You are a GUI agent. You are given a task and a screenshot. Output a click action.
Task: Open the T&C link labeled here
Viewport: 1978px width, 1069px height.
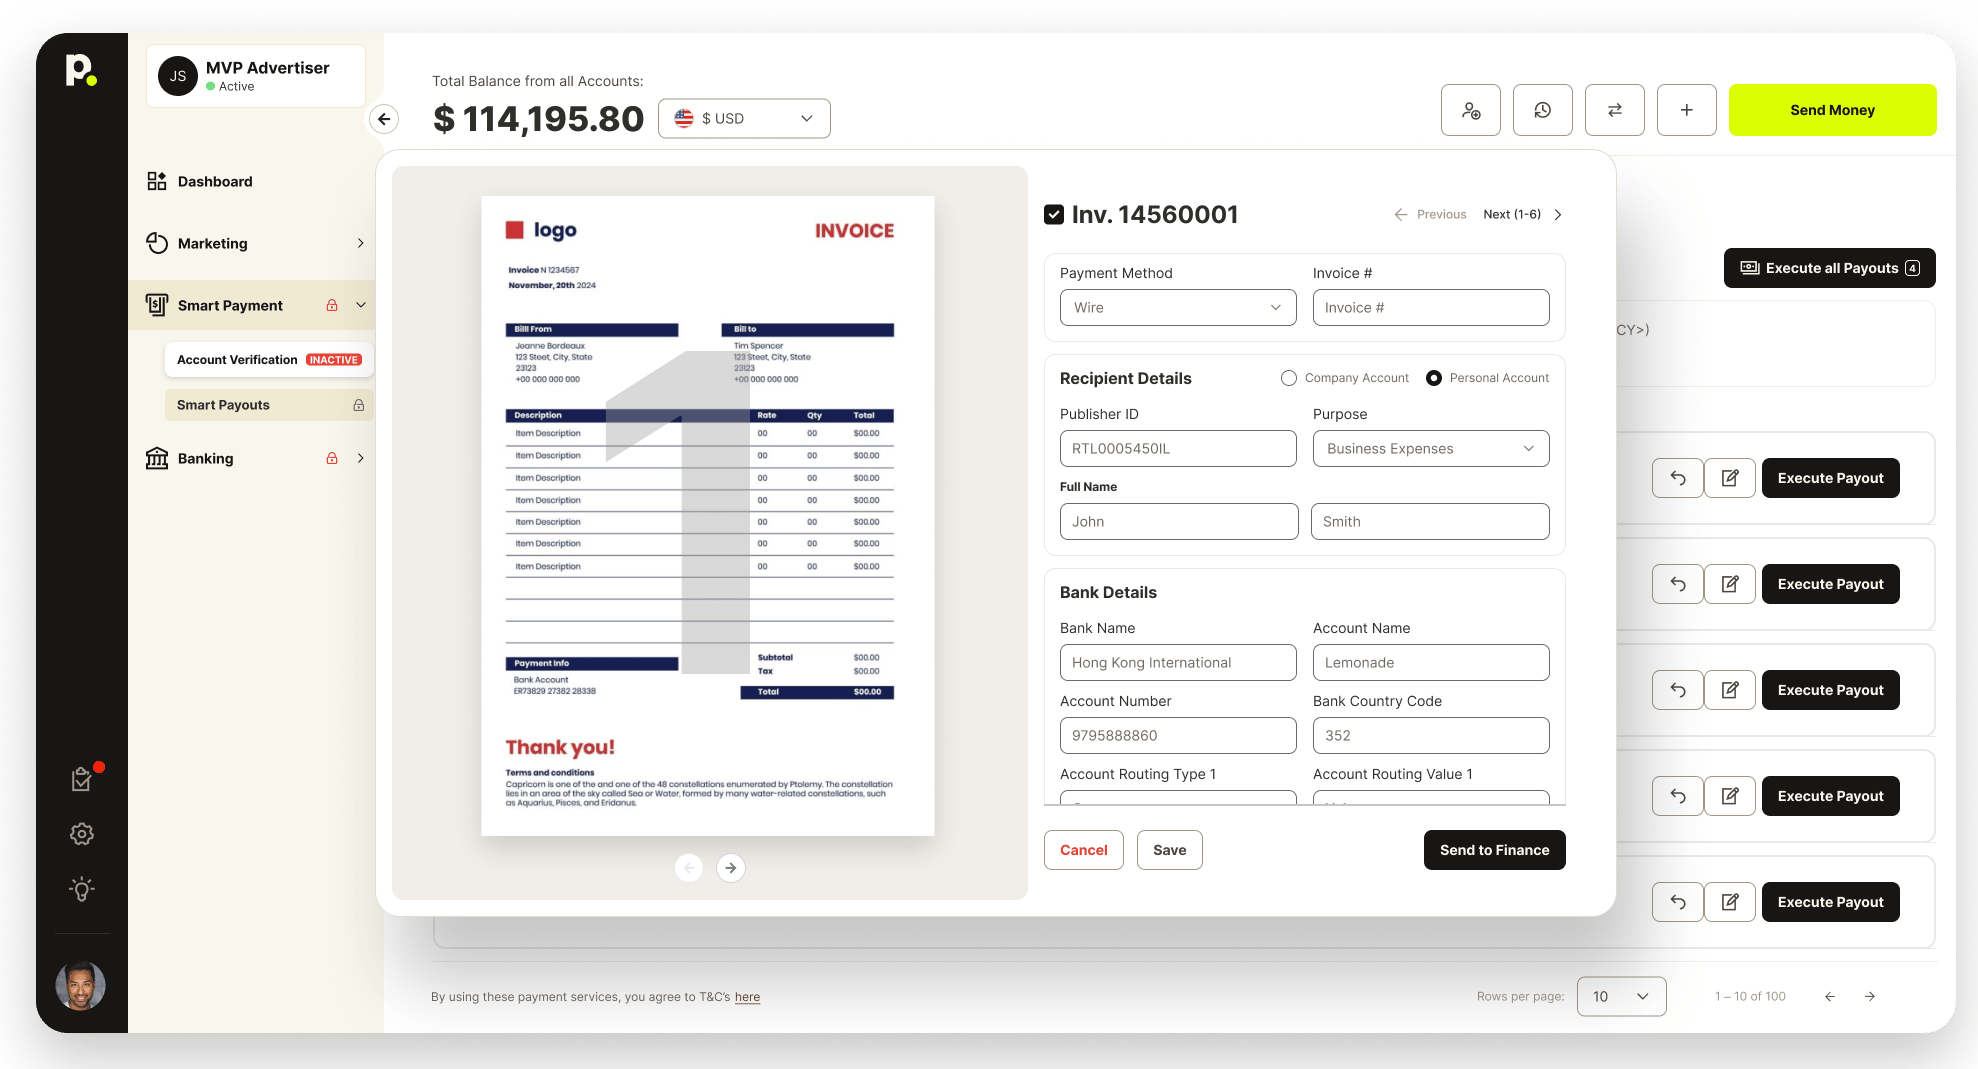point(747,997)
